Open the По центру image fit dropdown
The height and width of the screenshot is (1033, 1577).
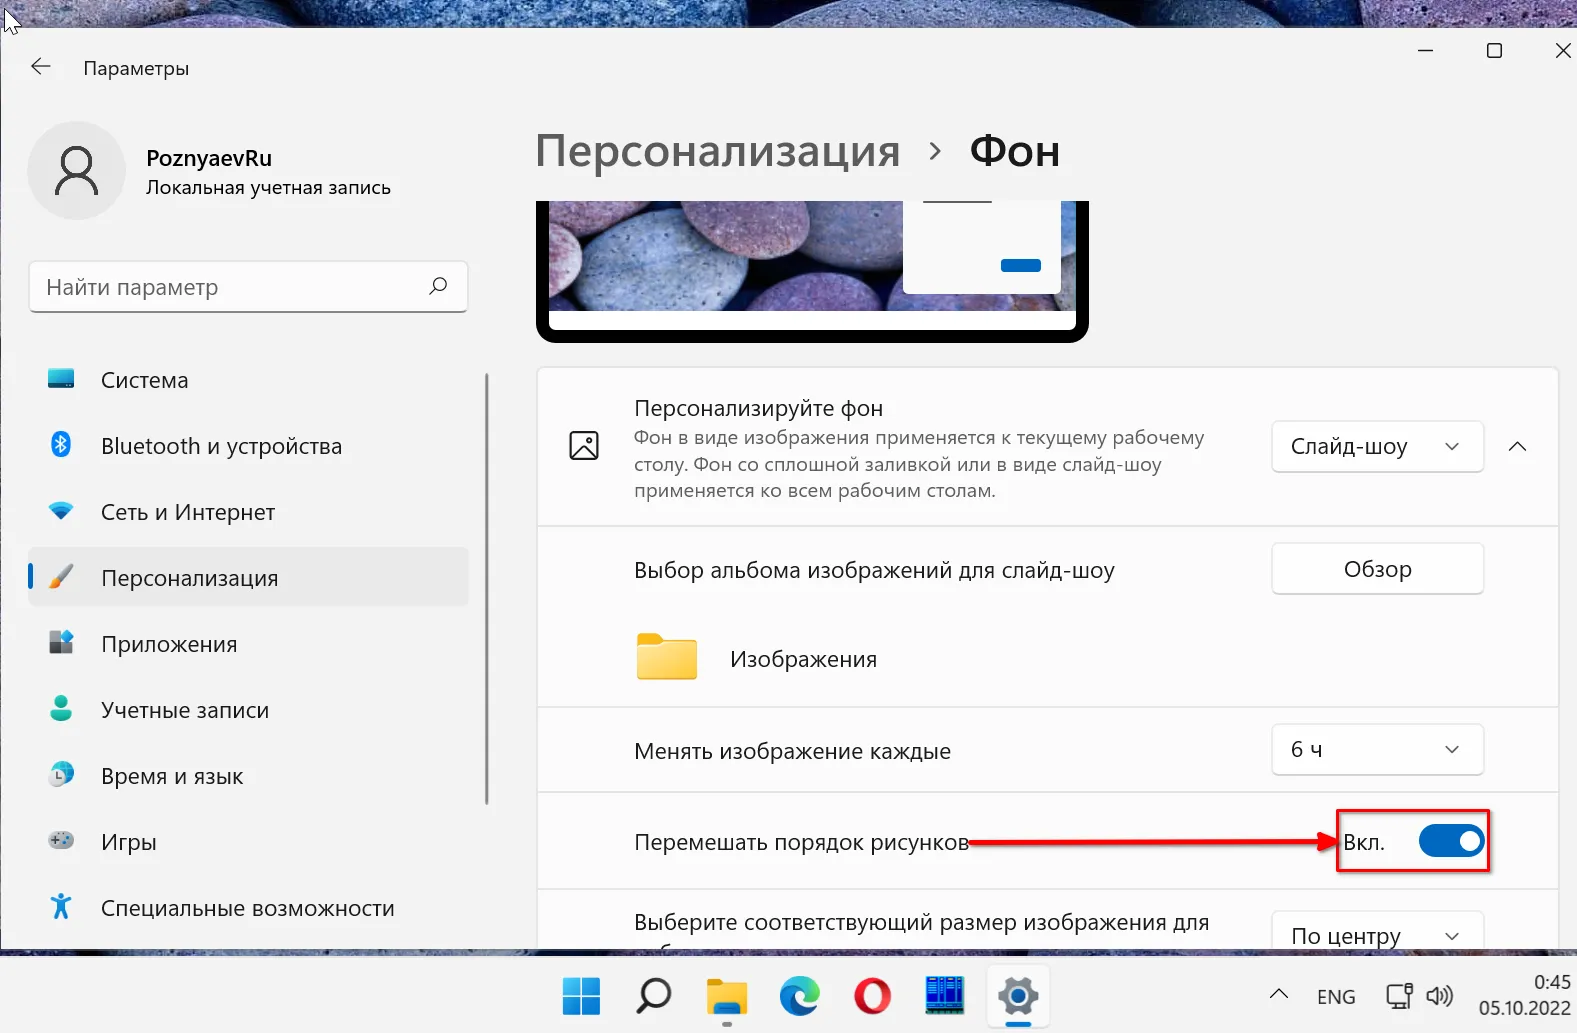click(x=1376, y=935)
